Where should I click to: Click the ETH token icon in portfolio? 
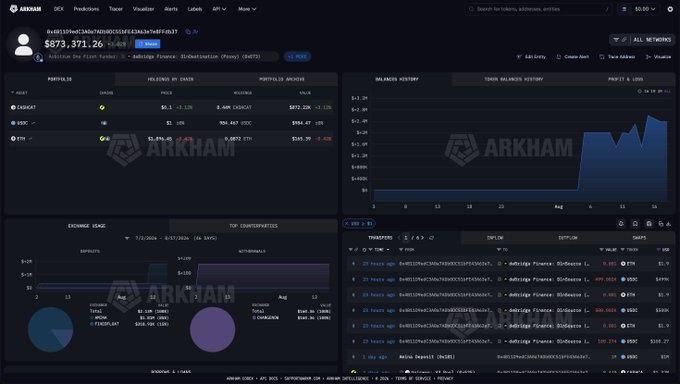(13, 138)
